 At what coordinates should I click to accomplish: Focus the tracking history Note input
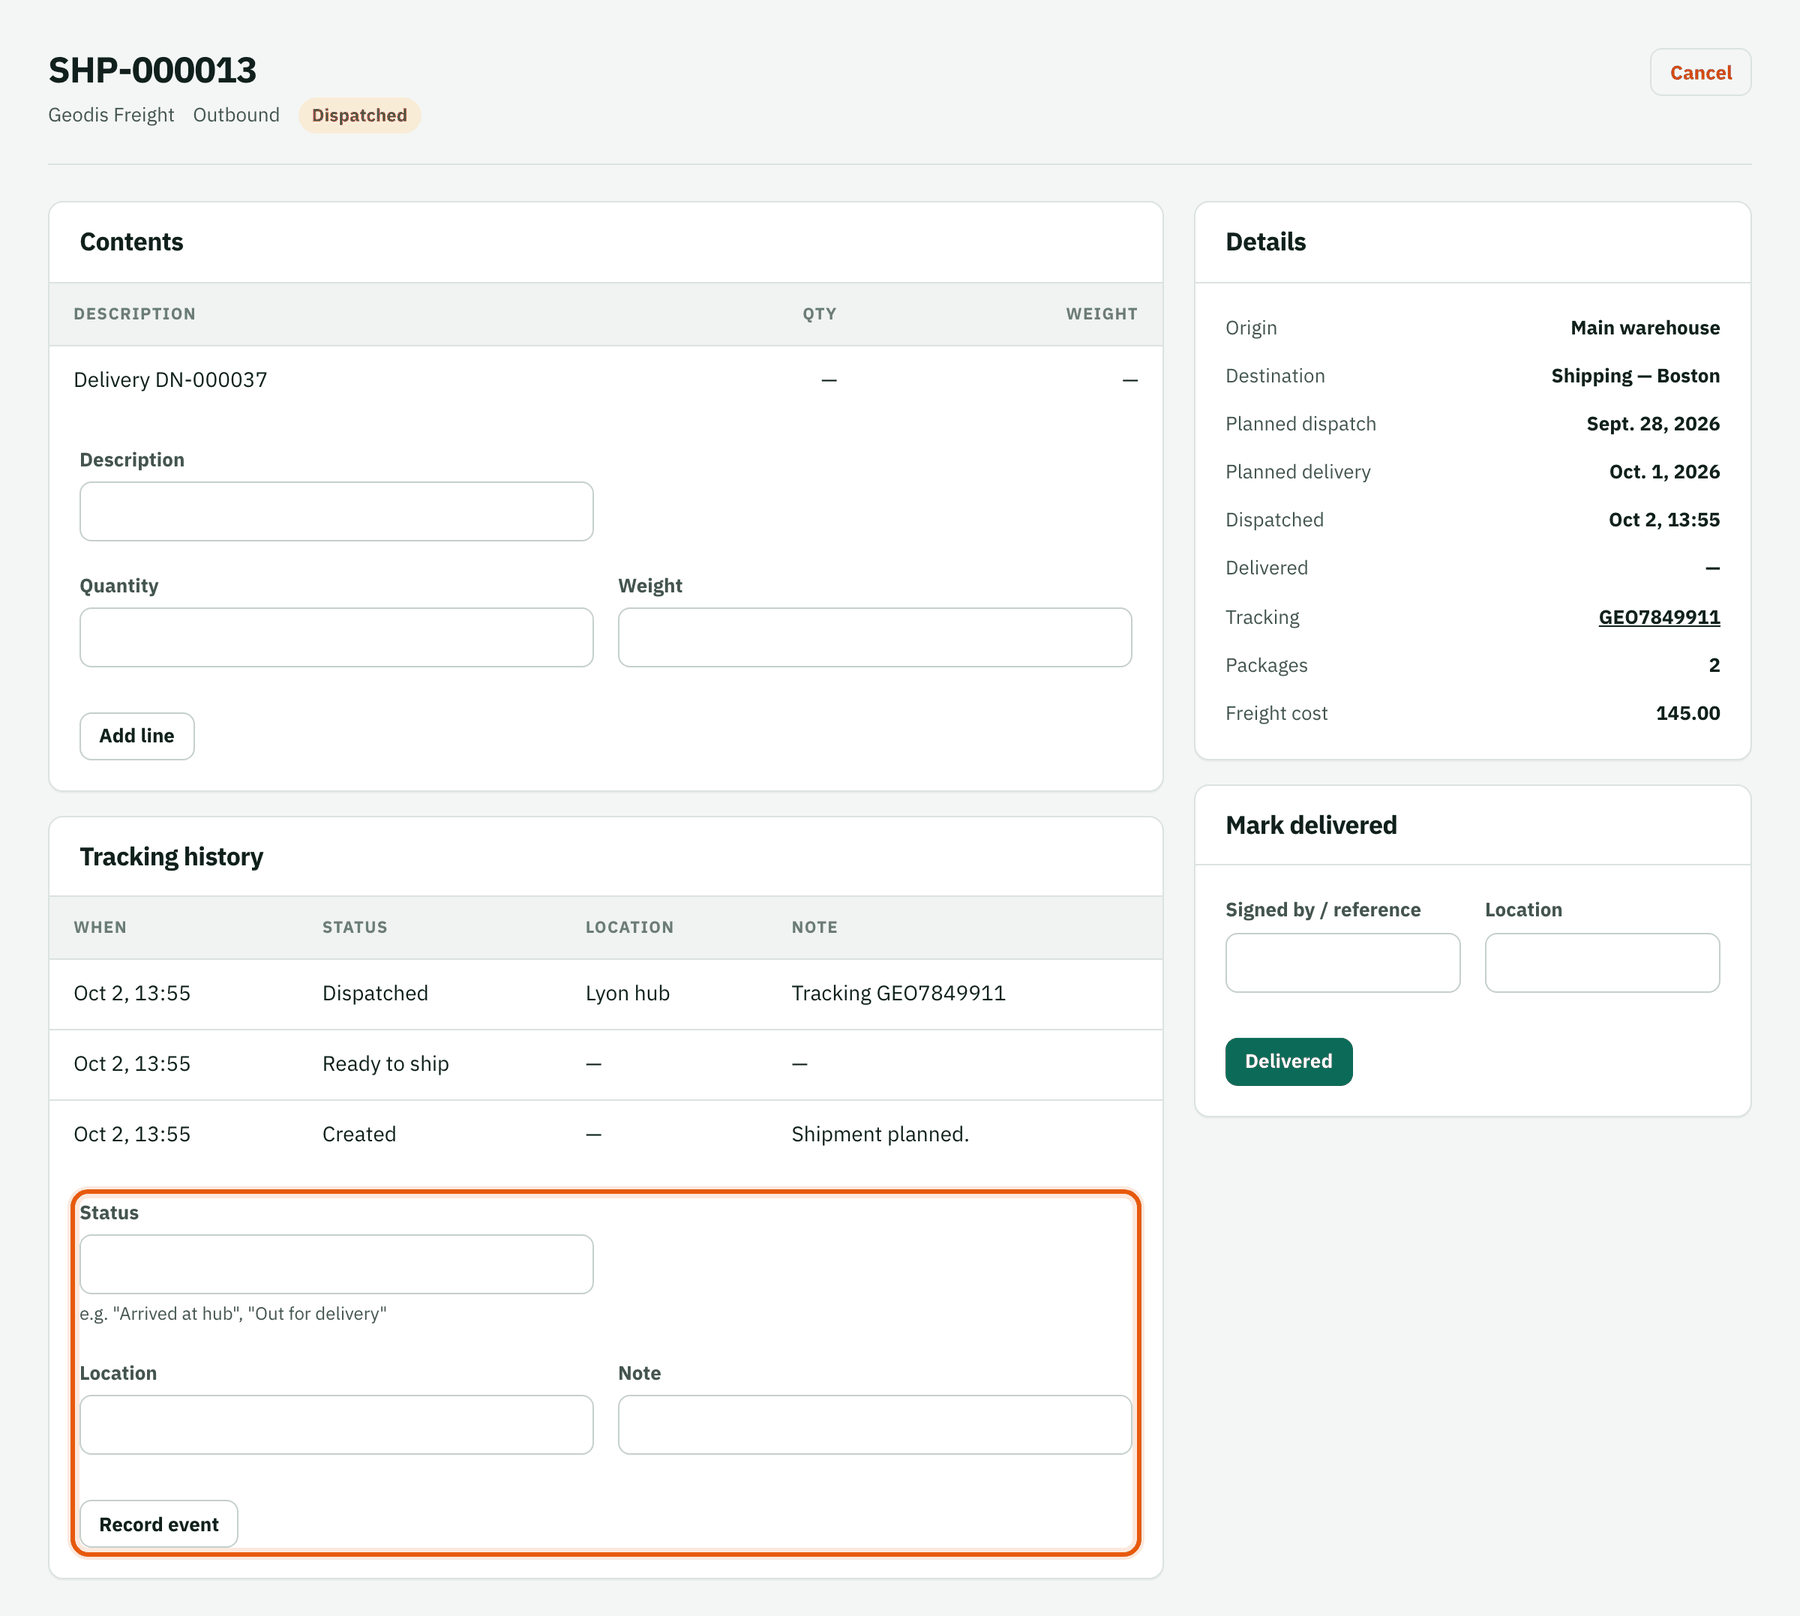[x=875, y=1424]
